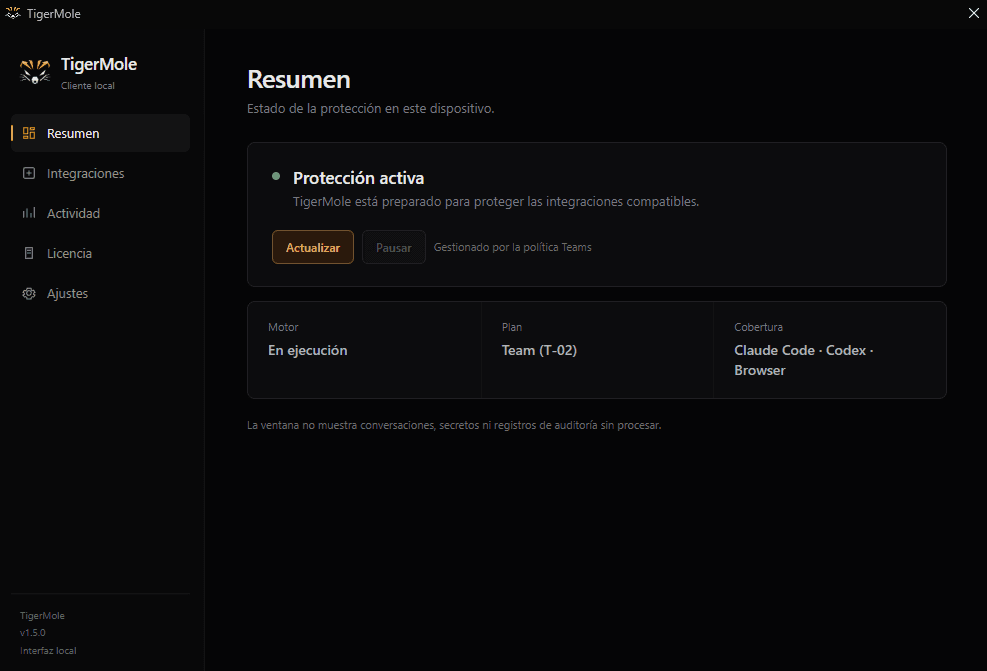Click the 'Team (T-02)' plan value
This screenshot has height=671, width=987.
[x=539, y=350]
